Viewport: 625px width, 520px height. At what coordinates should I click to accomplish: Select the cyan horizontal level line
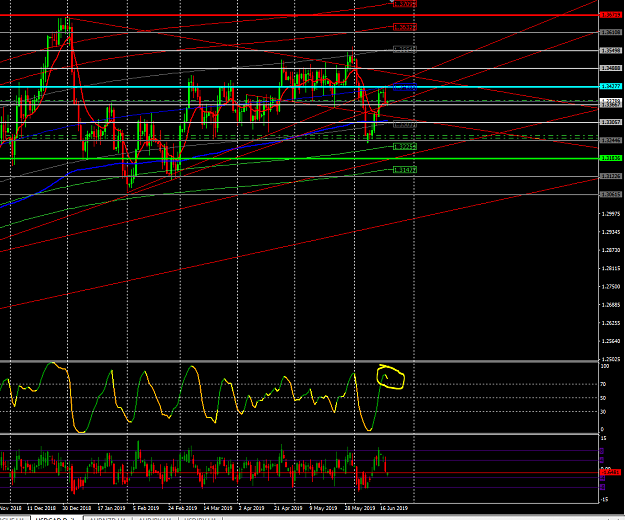299,86
